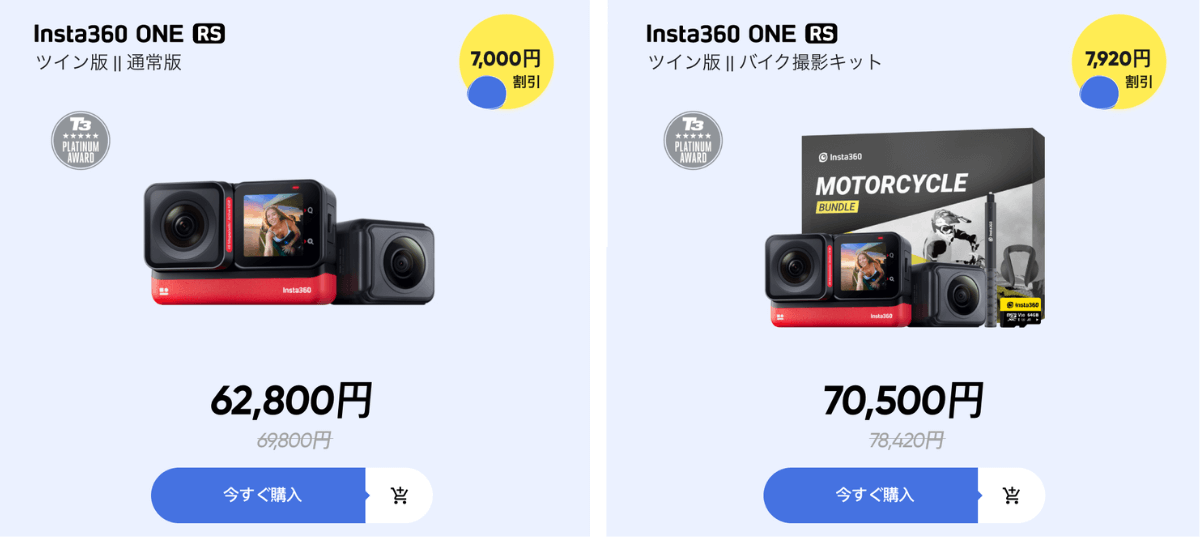Click the 70,500円 price text
Screen dimensions: 1200x537
point(903,400)
